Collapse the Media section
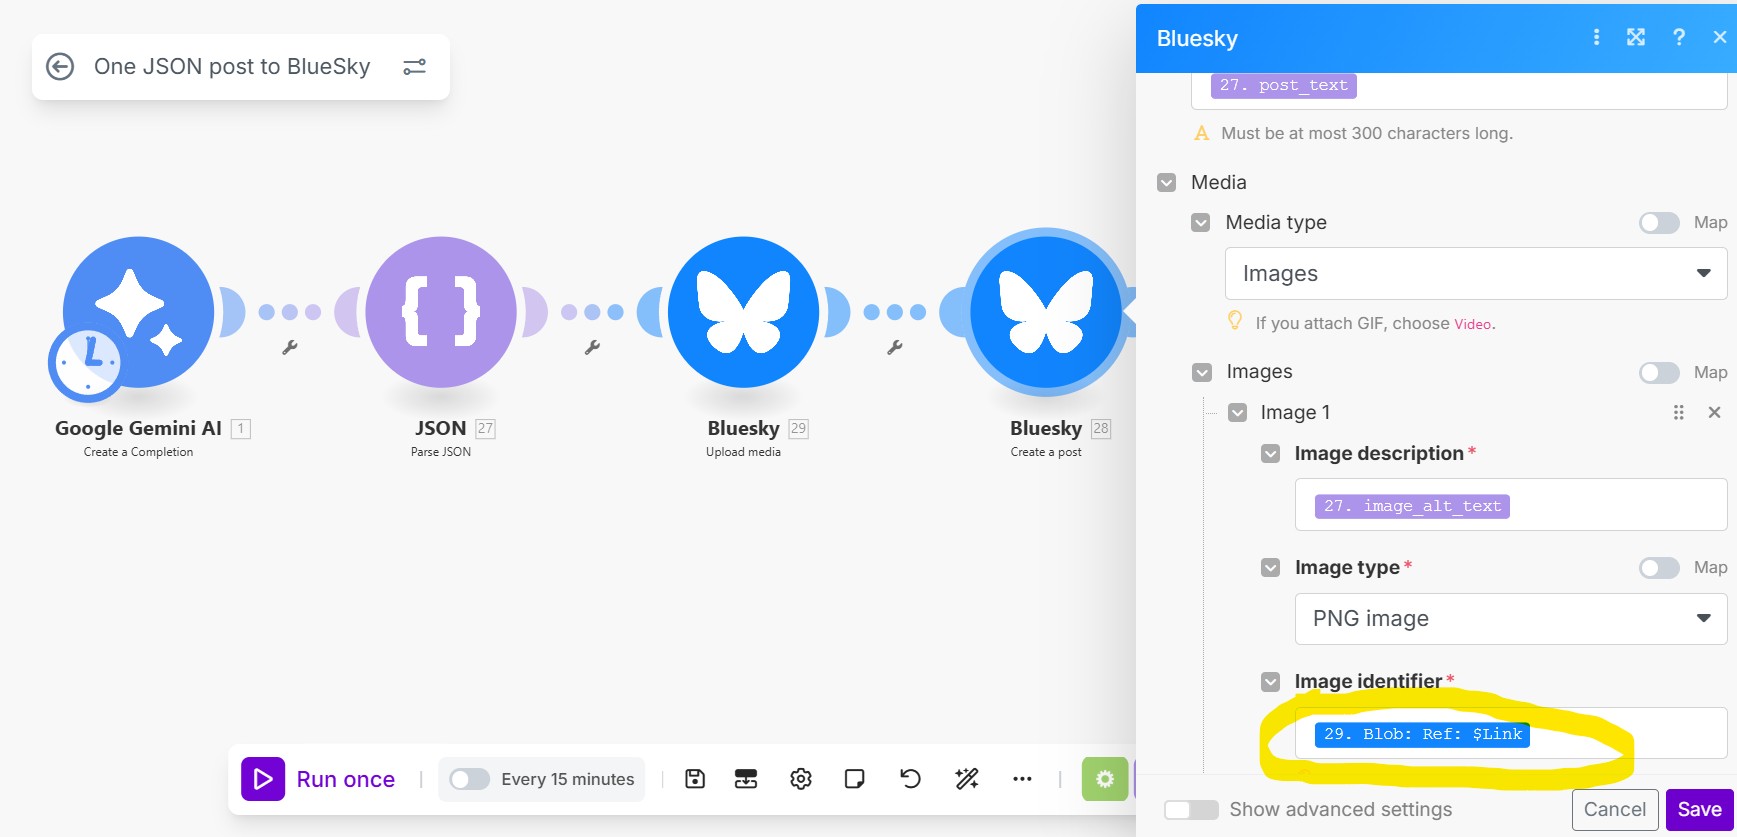The height and width of the screenshot is (837, 1737). (1166, 183)
